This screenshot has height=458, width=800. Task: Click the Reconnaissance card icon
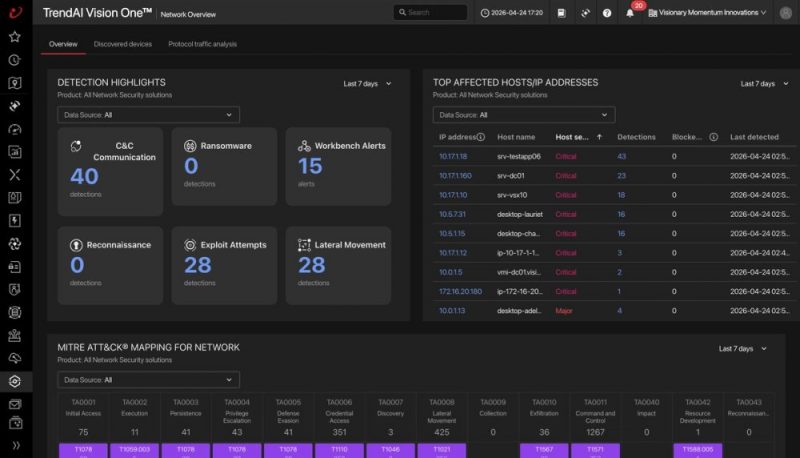(x=76, y=245)
